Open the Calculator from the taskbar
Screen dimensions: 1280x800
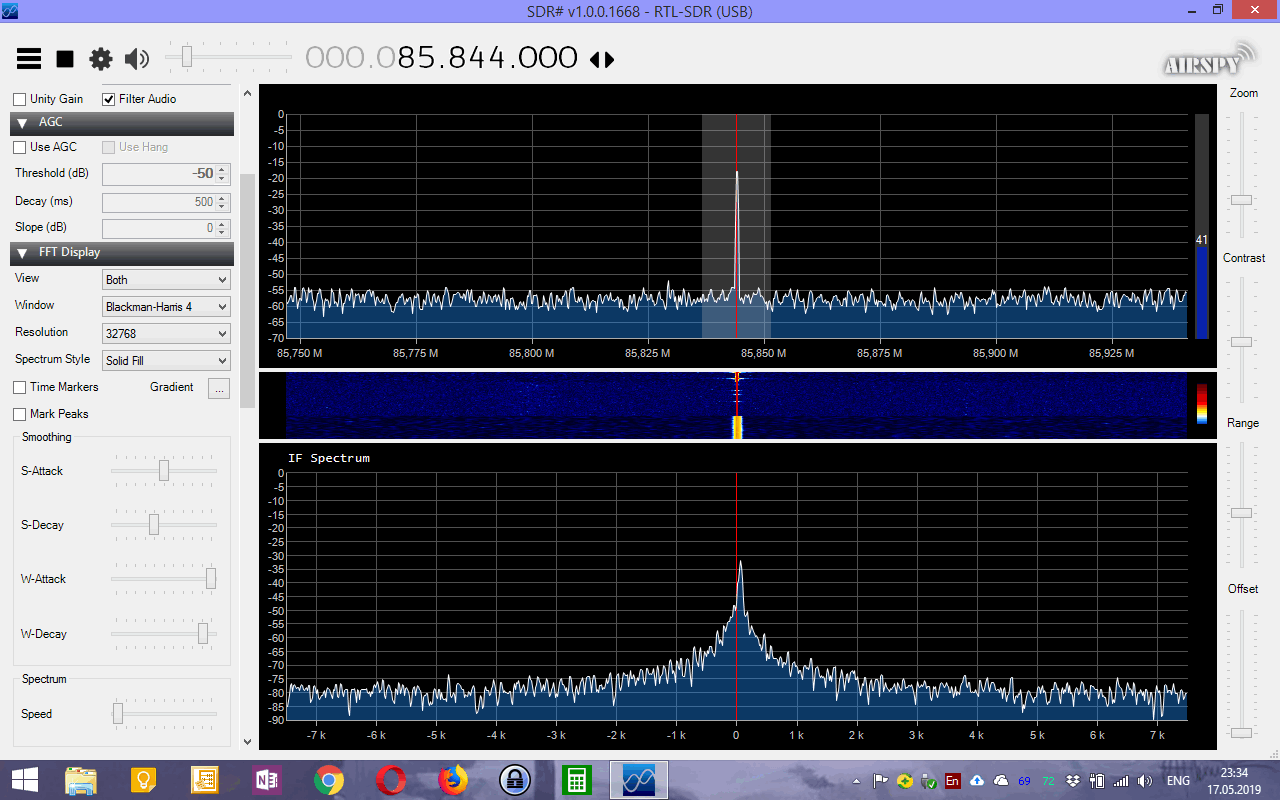[x=577, y=780]
